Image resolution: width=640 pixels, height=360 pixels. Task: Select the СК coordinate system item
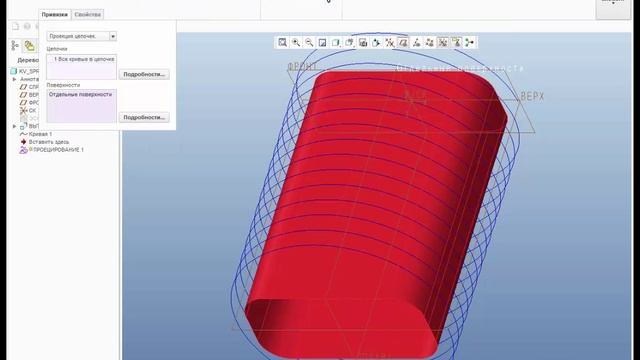coord(29,111)
